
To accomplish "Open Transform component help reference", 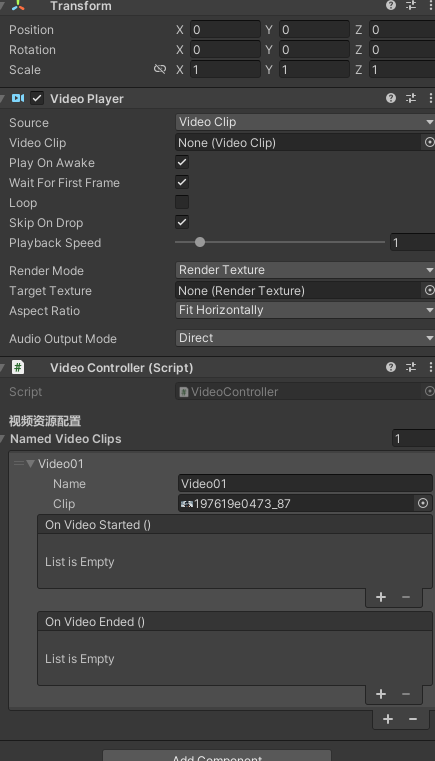I will (x=391, y=5).
